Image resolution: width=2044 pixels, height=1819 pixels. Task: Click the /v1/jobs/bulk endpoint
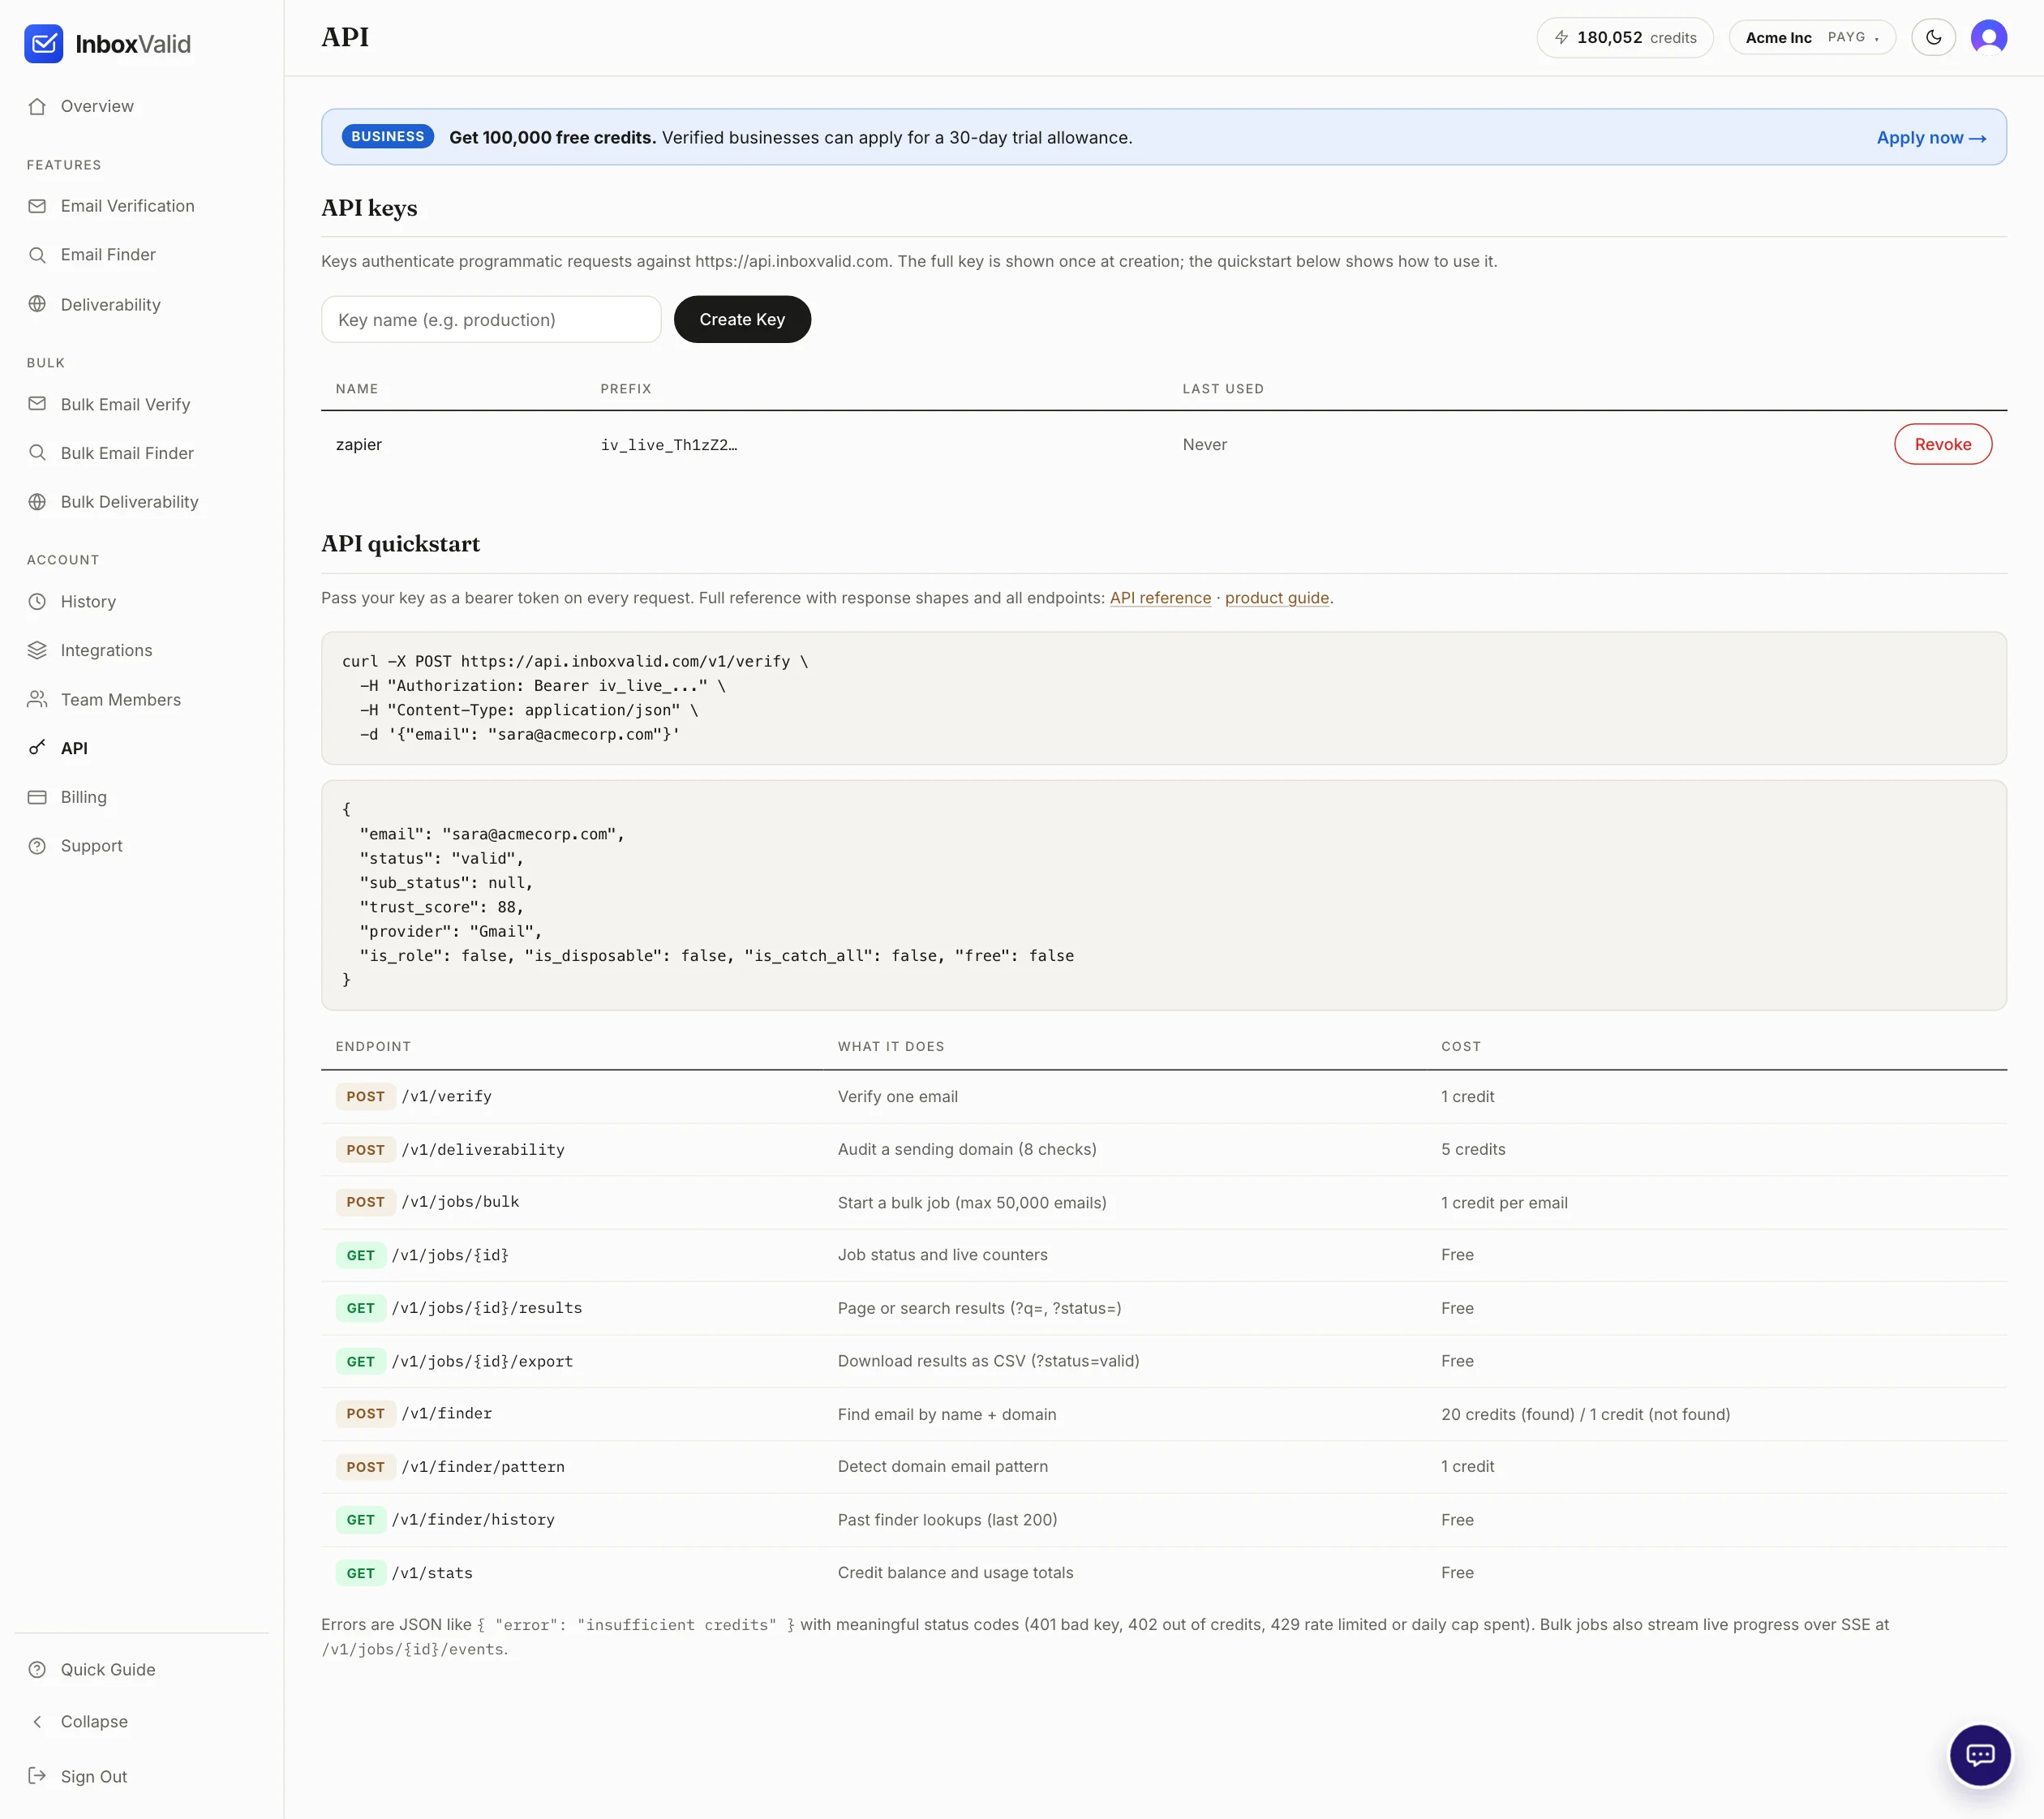(x=460, y=1202)
